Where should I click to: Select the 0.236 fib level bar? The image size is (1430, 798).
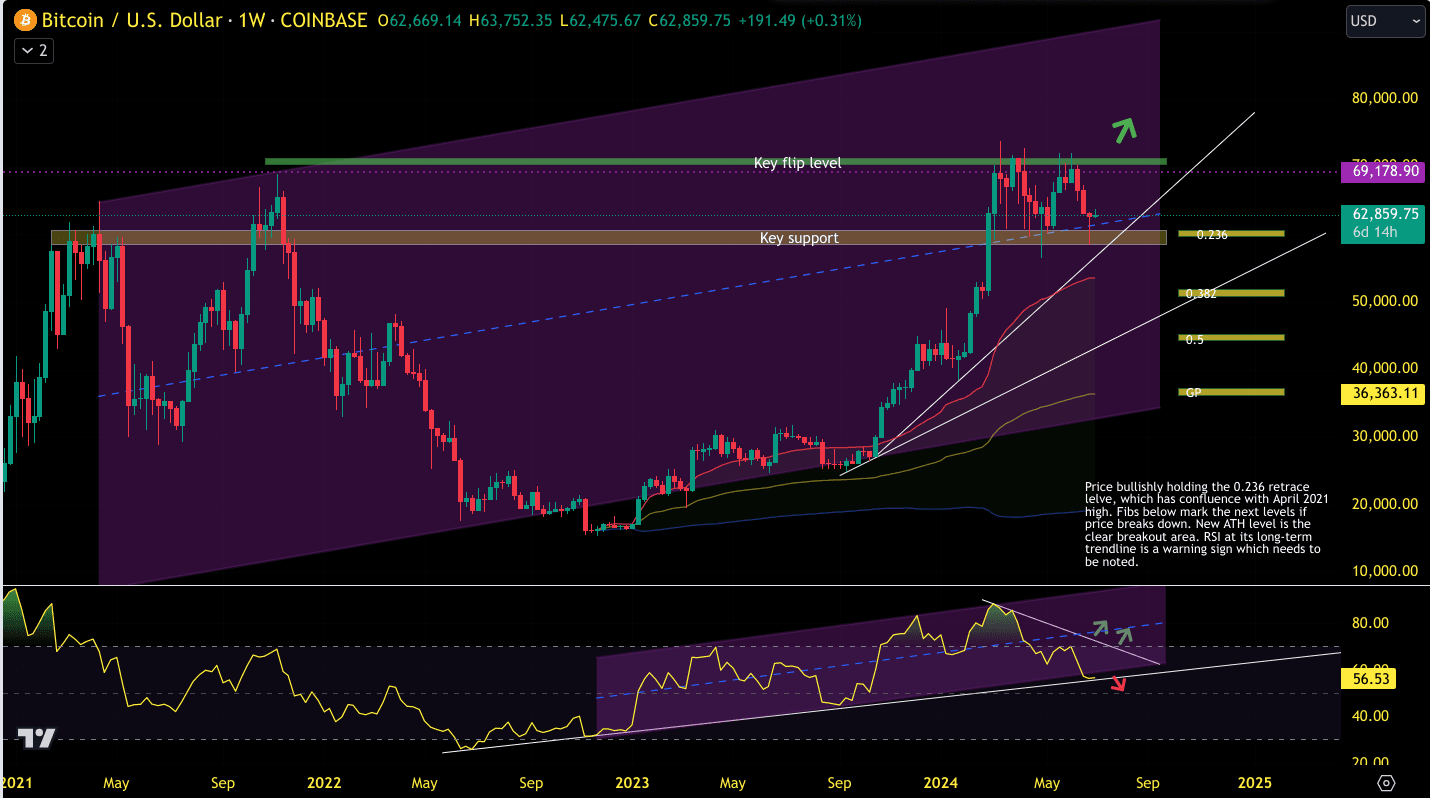pyautogui.click(x=1231, y=234)
